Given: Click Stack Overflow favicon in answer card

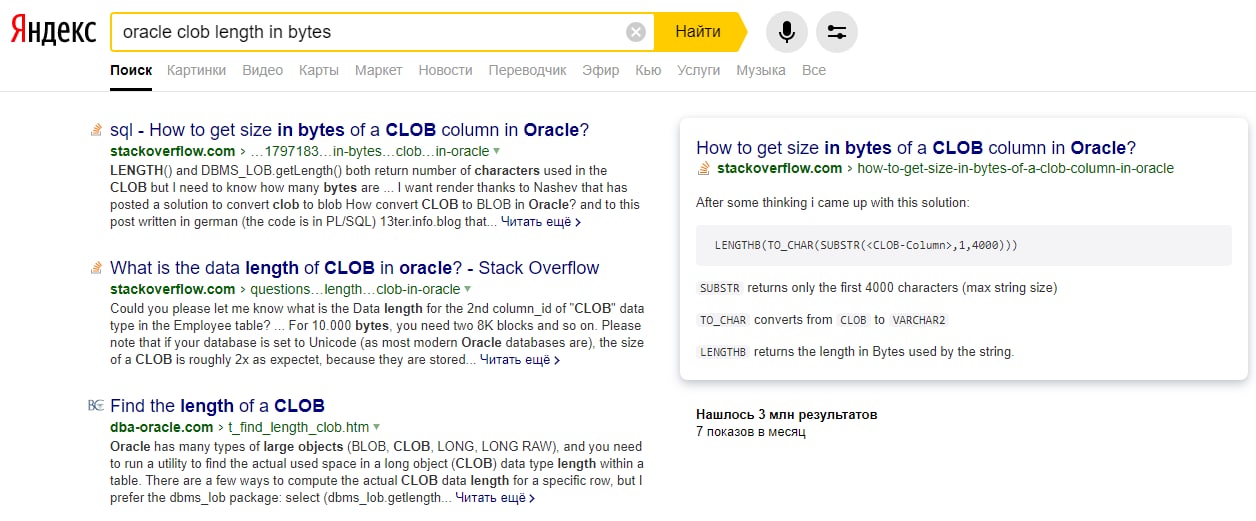Looking at the screenshot, I should coord(704,168).
